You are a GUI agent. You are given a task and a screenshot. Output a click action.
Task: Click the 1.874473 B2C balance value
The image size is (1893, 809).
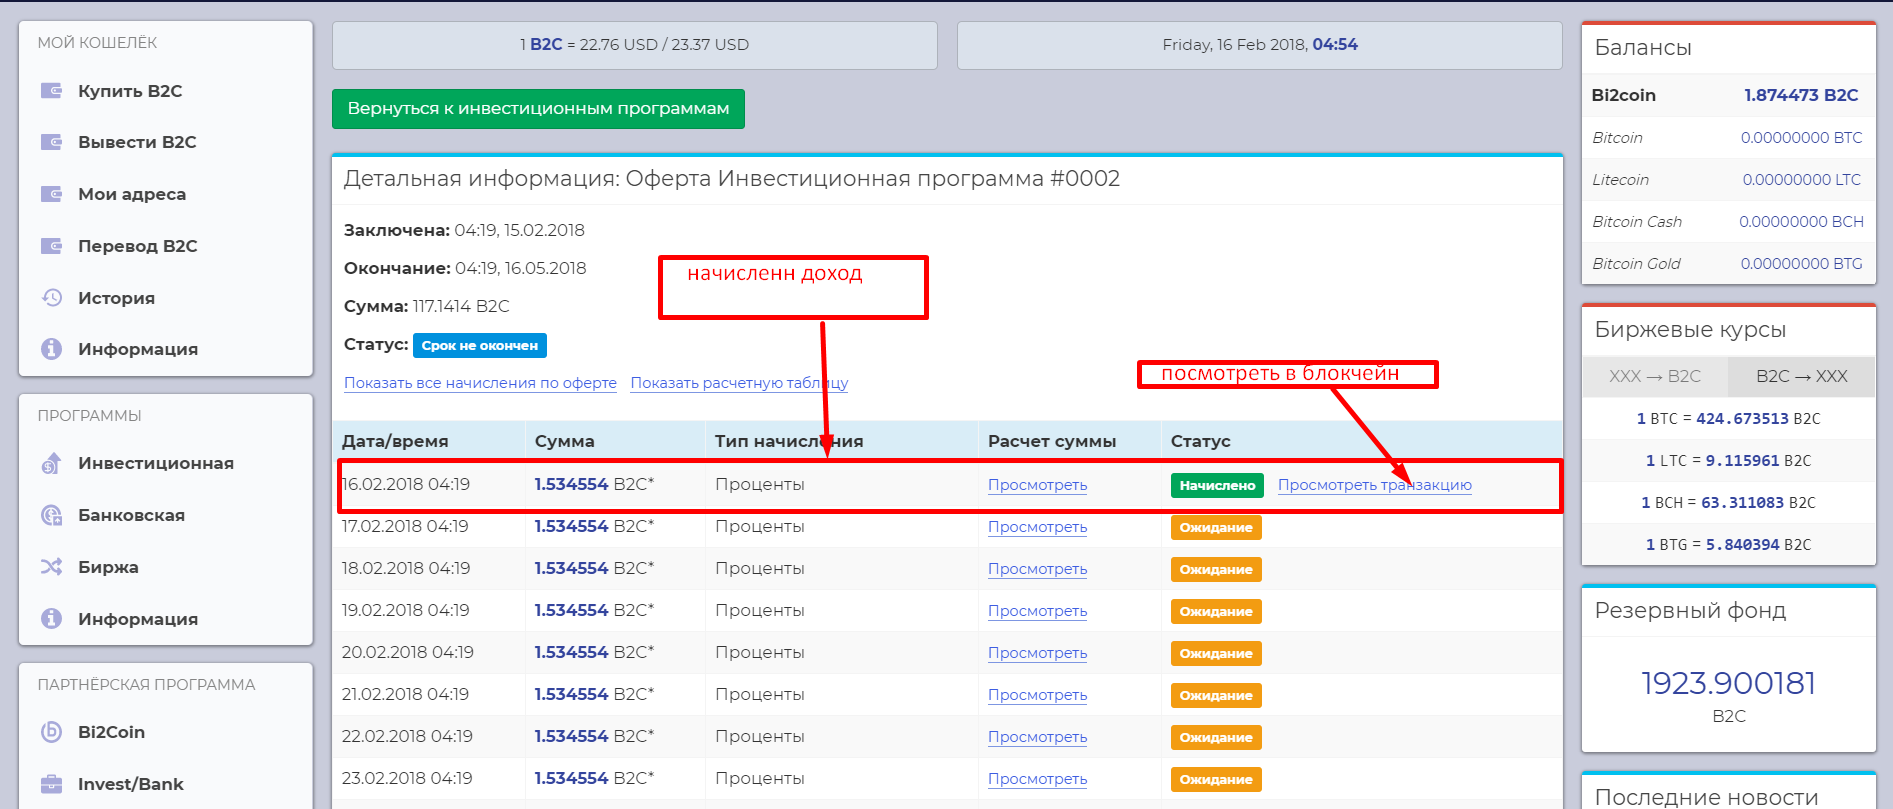(1801, 95)
